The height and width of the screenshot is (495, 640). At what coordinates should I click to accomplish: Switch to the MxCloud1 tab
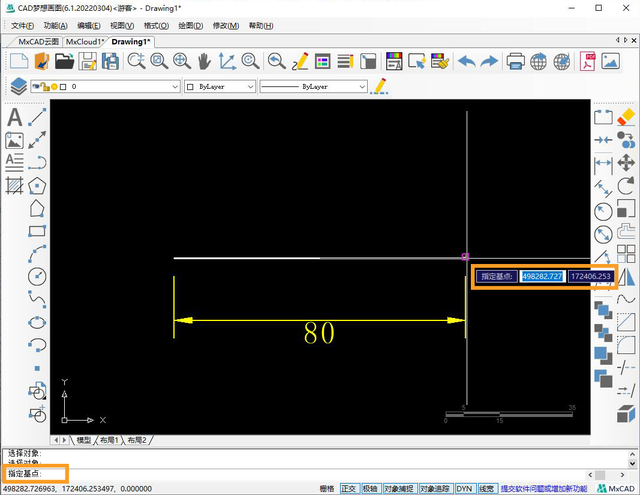84,42
